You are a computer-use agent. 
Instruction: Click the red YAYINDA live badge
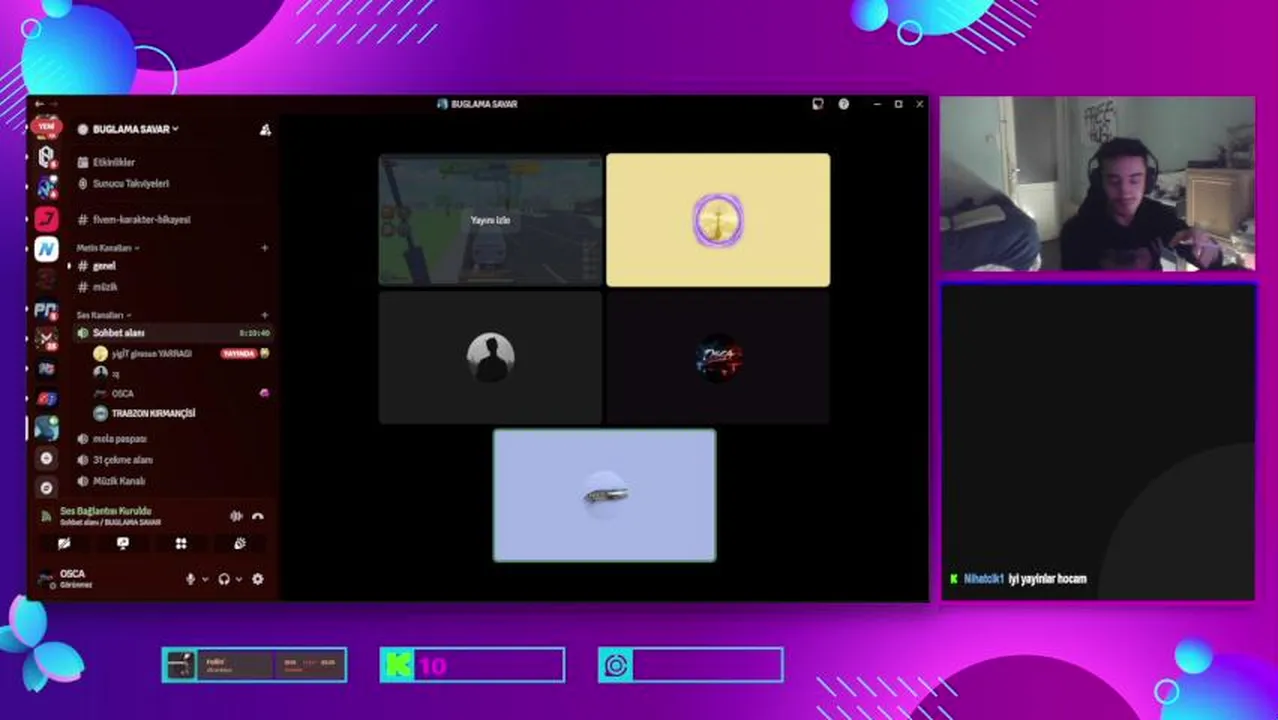coord(239,354)
